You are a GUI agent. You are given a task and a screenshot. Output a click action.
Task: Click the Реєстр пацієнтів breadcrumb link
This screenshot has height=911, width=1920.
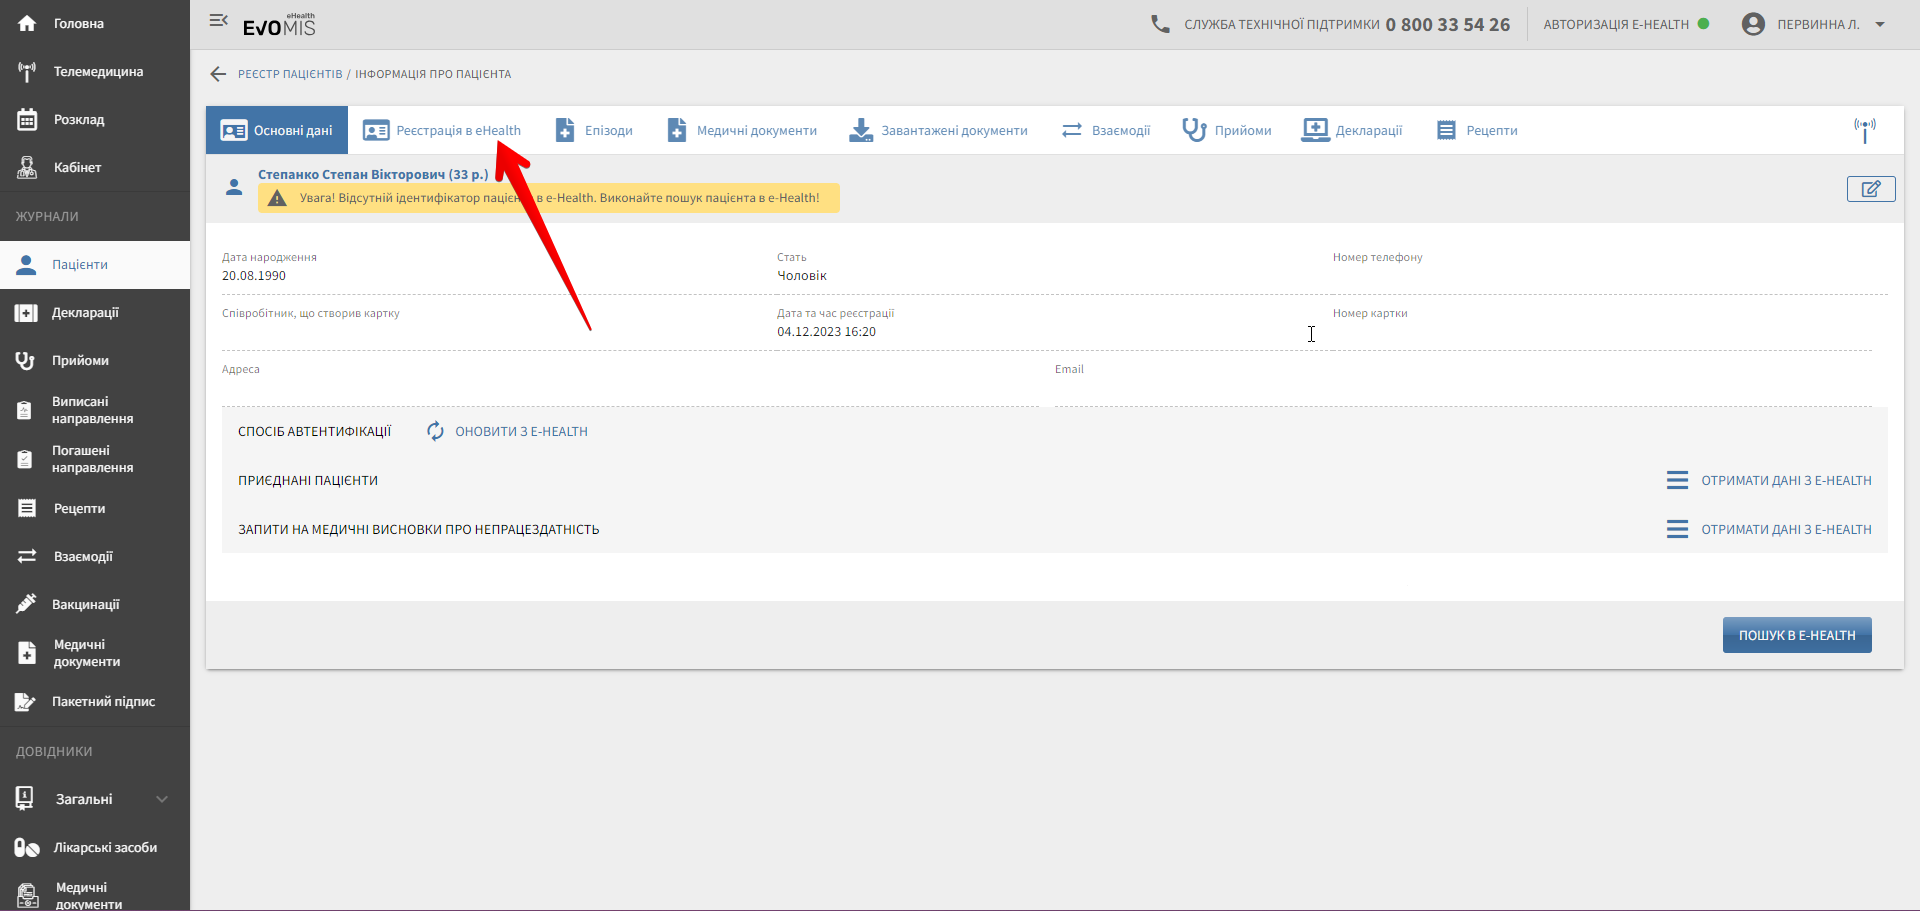pyautogui.click(x=290, y=74)
